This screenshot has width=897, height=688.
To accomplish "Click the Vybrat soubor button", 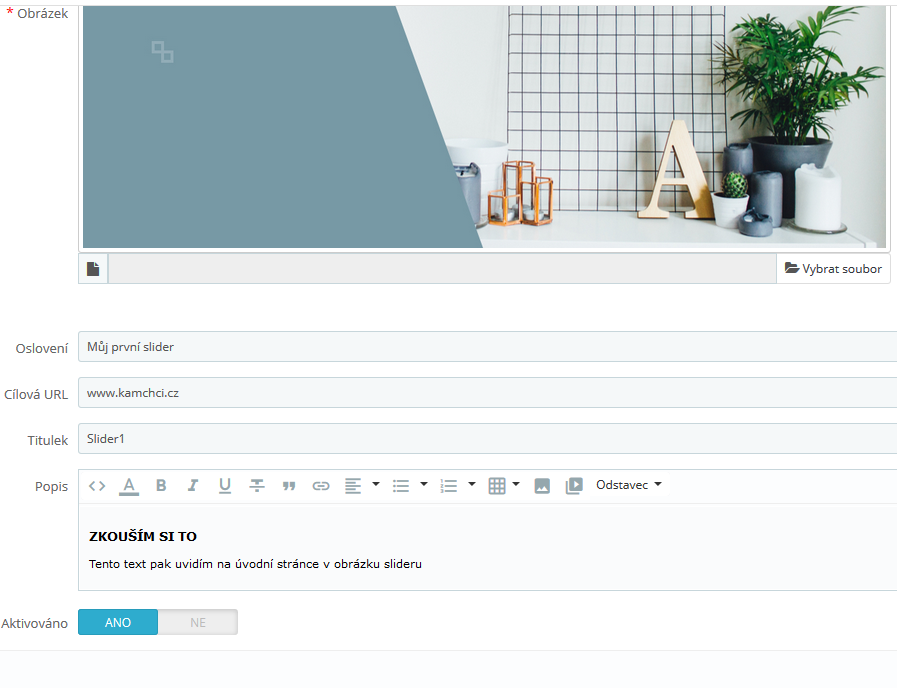I will pos(833,269).
